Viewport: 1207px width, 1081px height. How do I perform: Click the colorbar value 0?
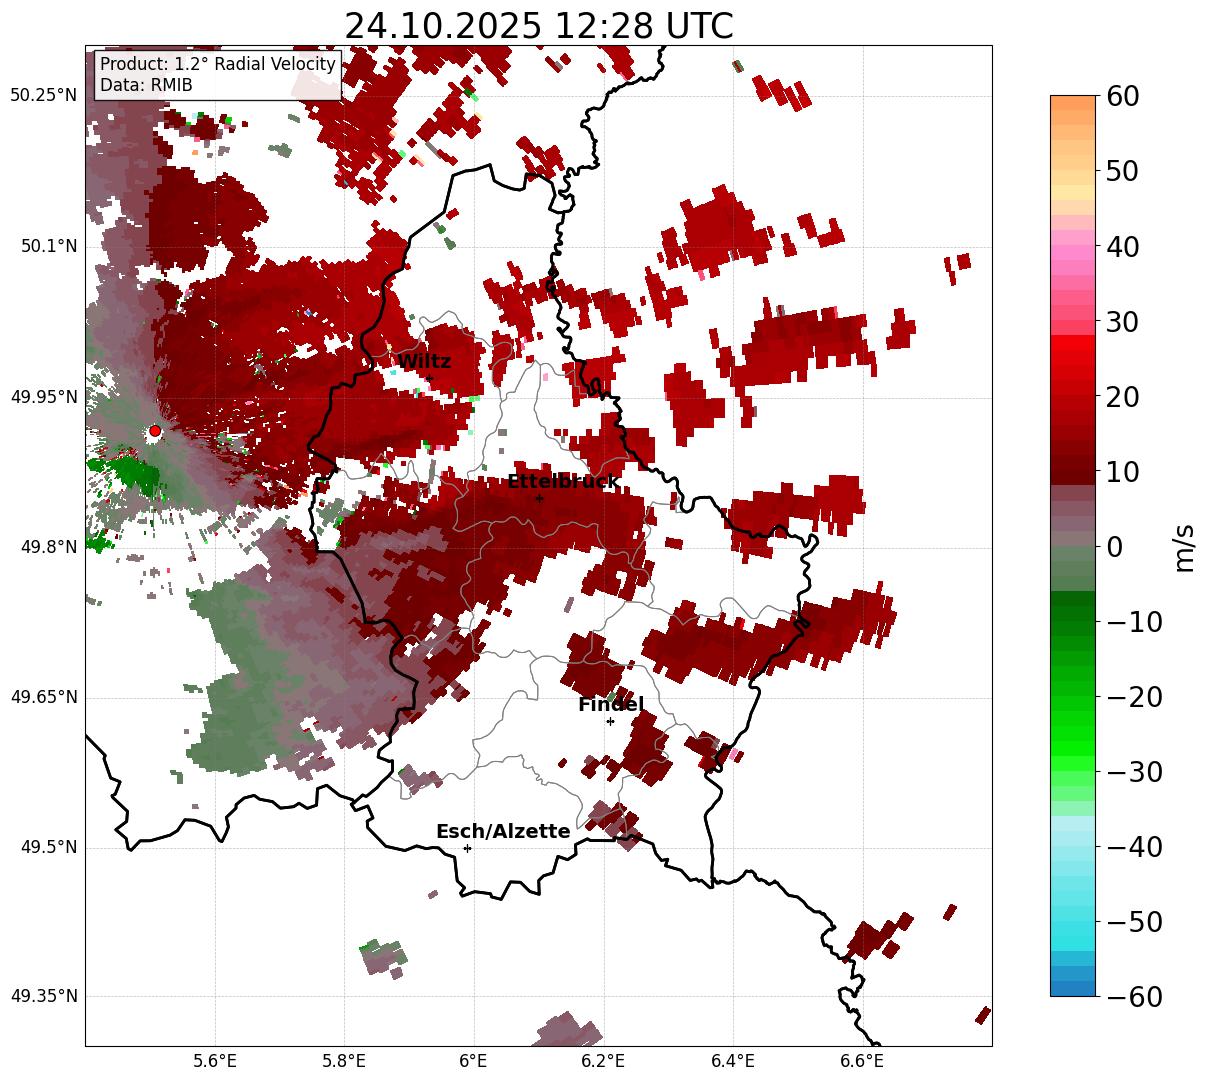click(1114, 546)
